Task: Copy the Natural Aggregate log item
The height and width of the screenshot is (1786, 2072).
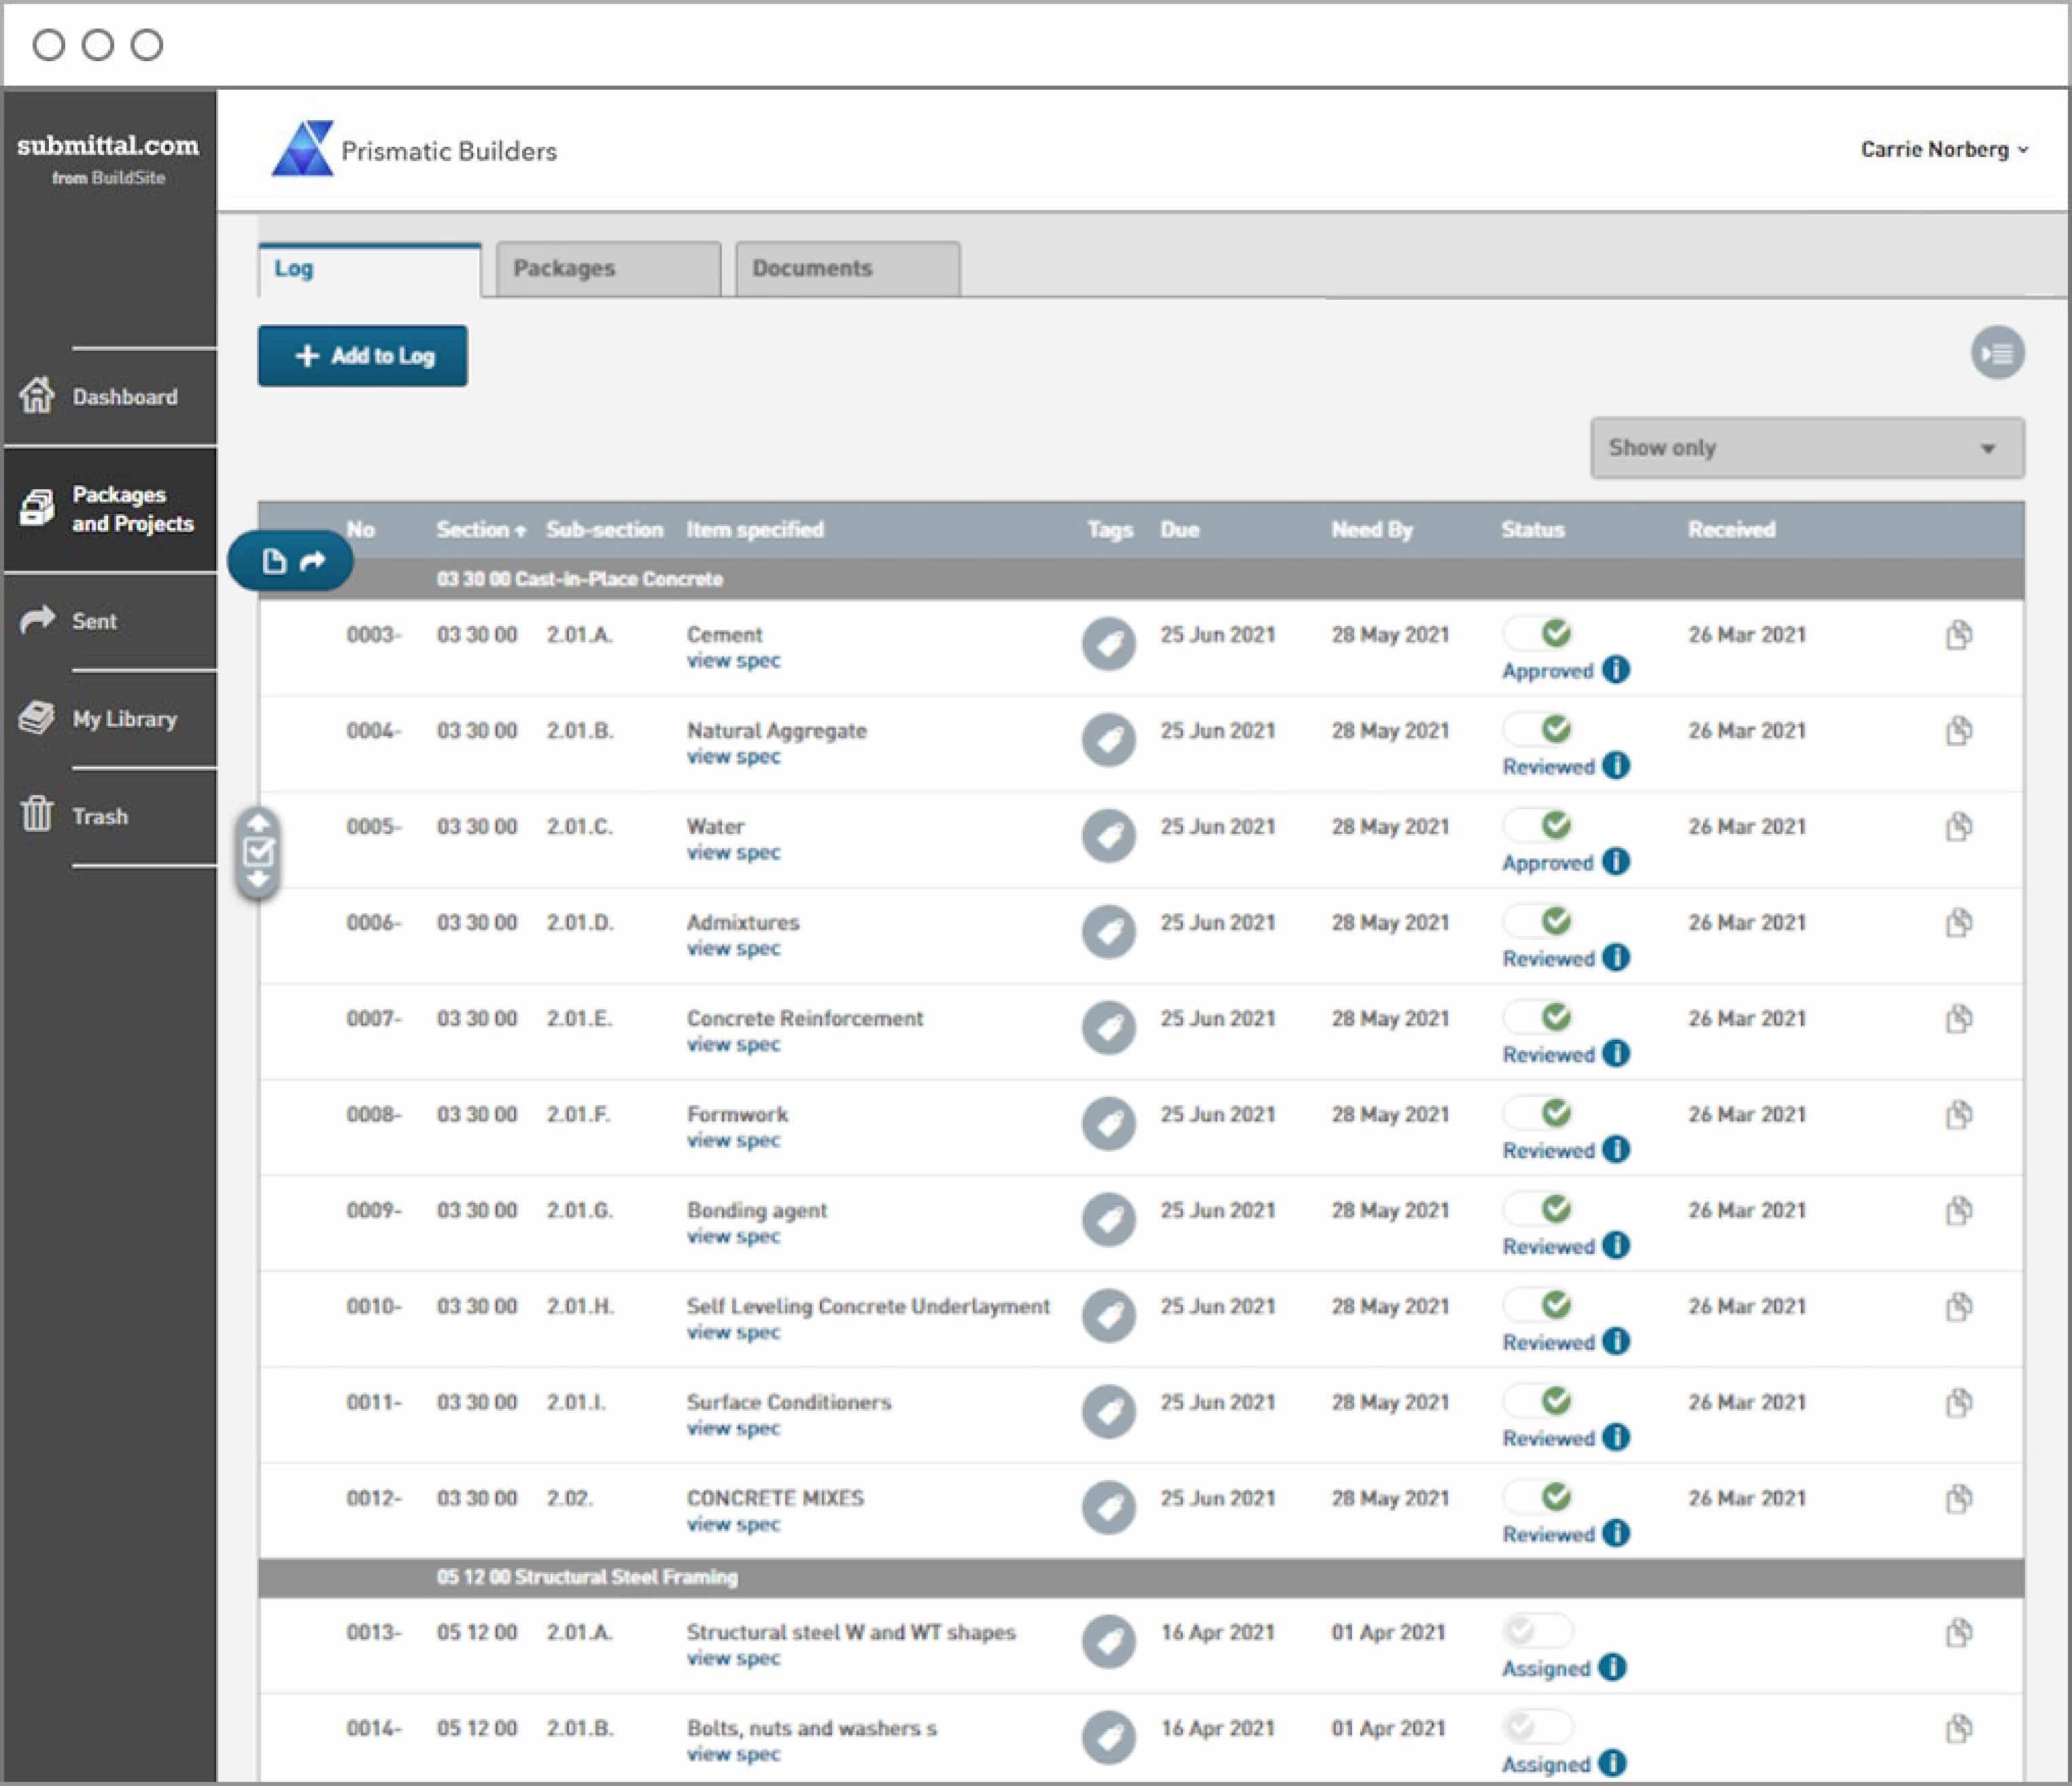Action: pyautogui.click(x=1959, y=731)
